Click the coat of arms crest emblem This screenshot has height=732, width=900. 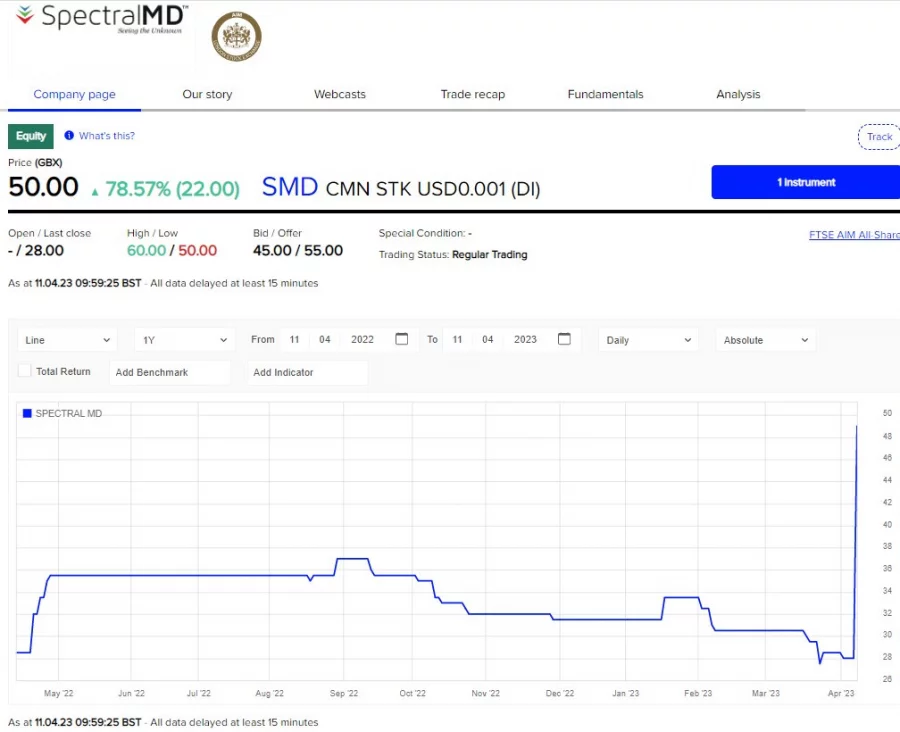236,37
